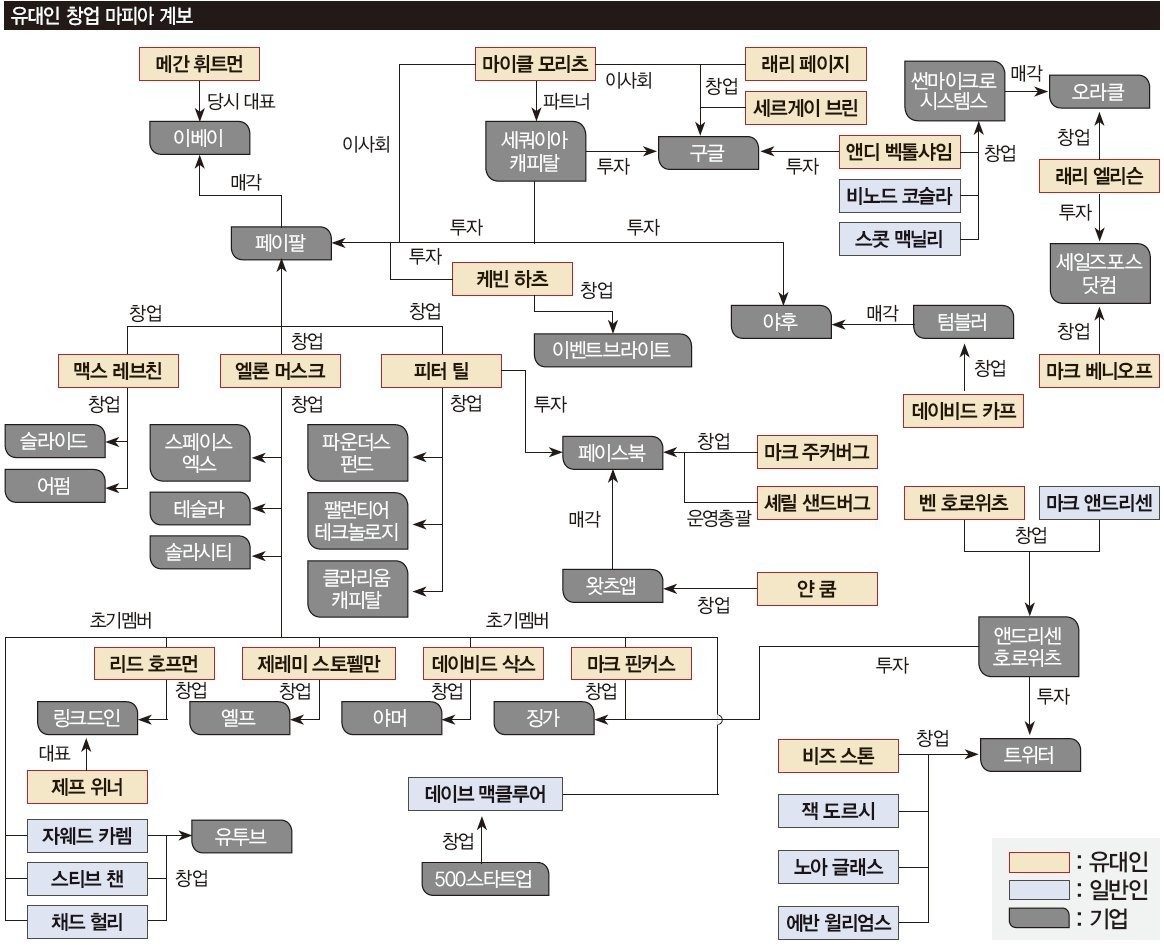Click the 피터 틸 person box
1164x948 pixels.
coord(441,372)
